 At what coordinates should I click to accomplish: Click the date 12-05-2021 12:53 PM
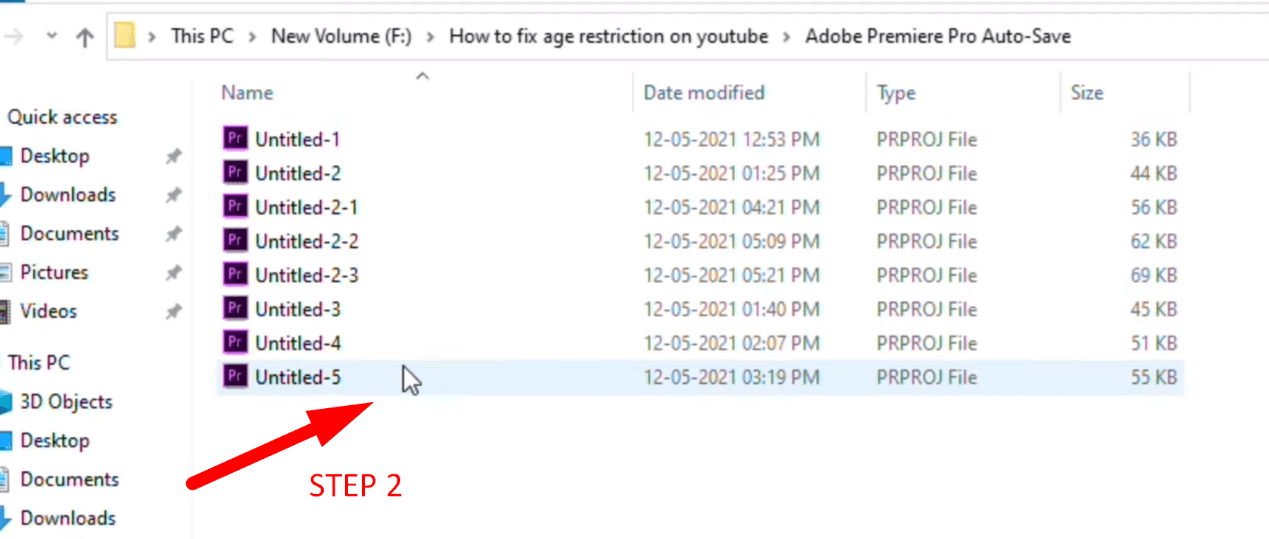(731, 139)
